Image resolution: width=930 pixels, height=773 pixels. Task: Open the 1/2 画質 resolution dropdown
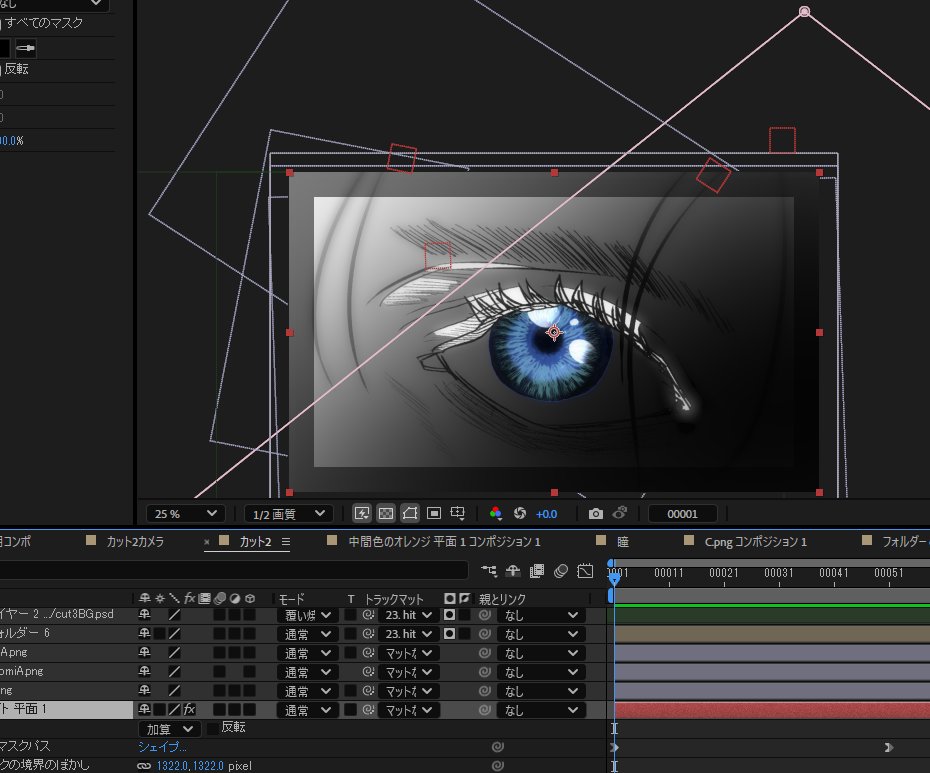click(288, 514)
